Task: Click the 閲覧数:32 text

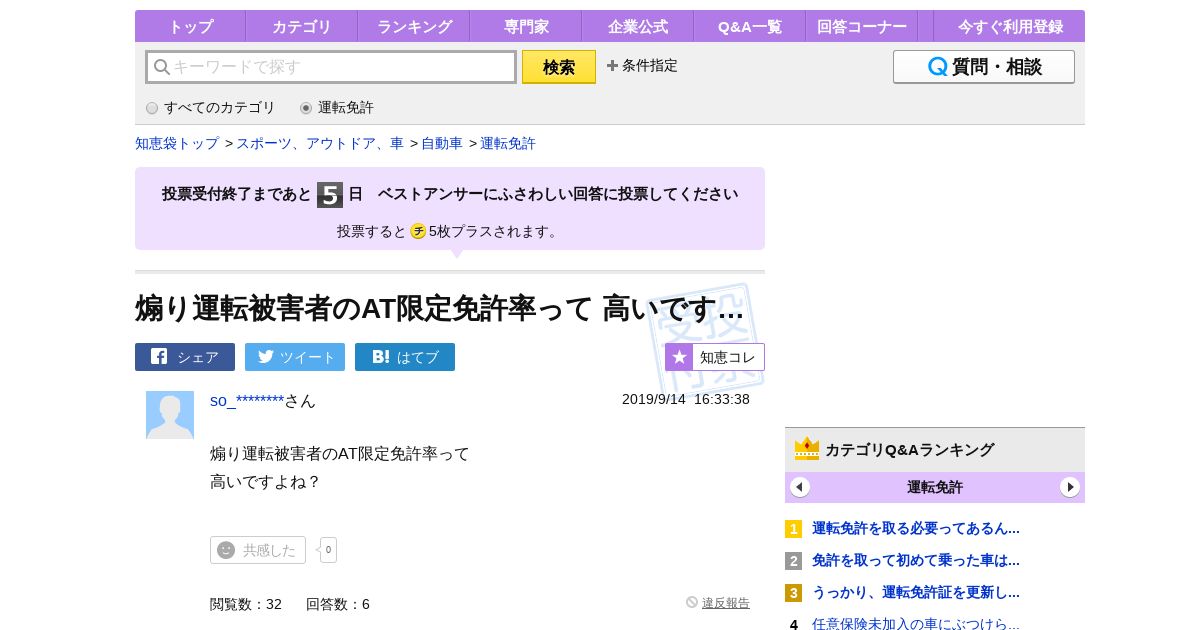Action: pos(246,604)
